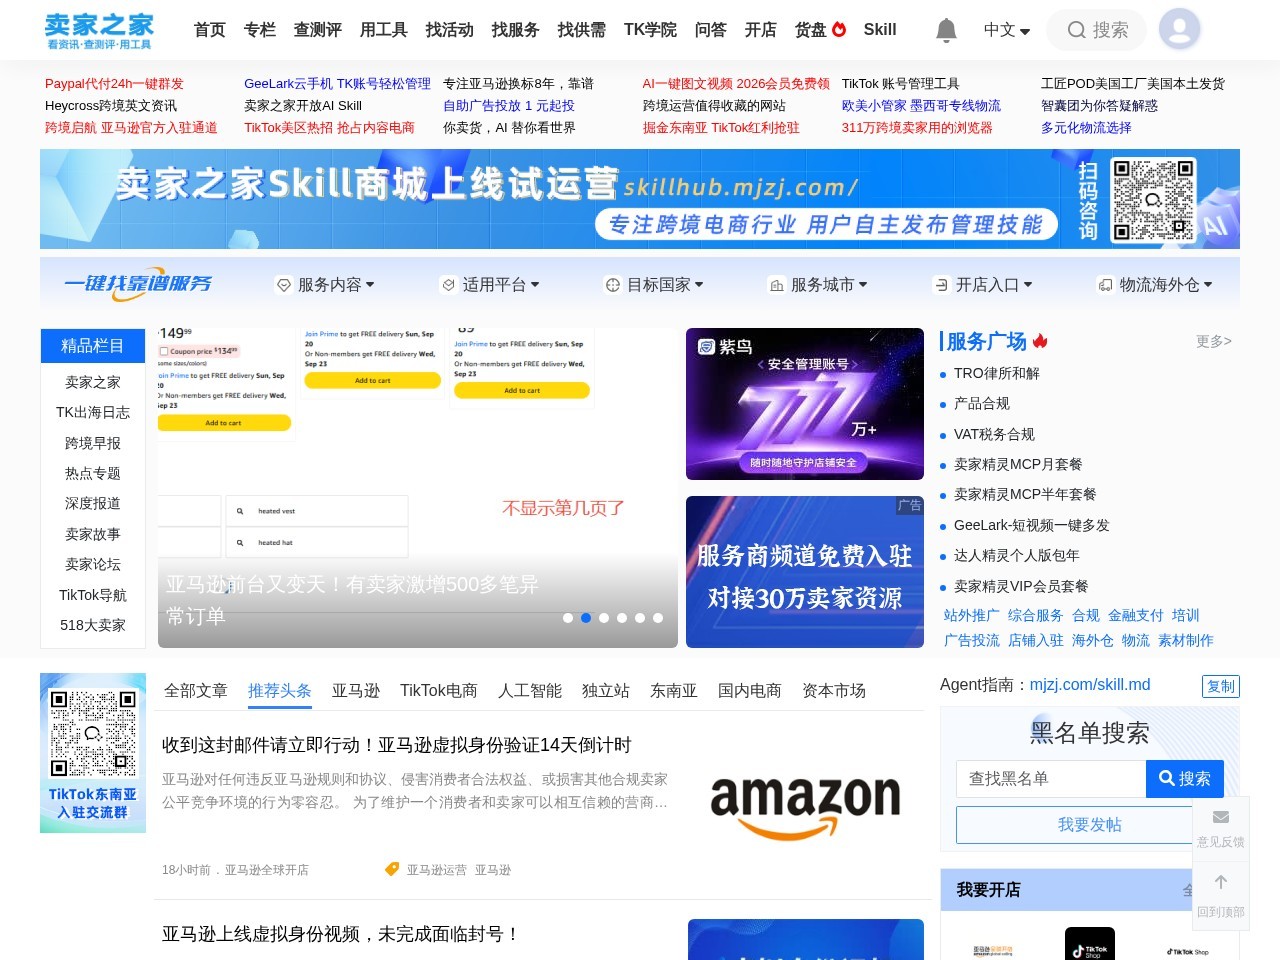Click the 复制 button next to Agent指南
Viewport: 1280px width, 960px height.
[x=1221, y=686]
